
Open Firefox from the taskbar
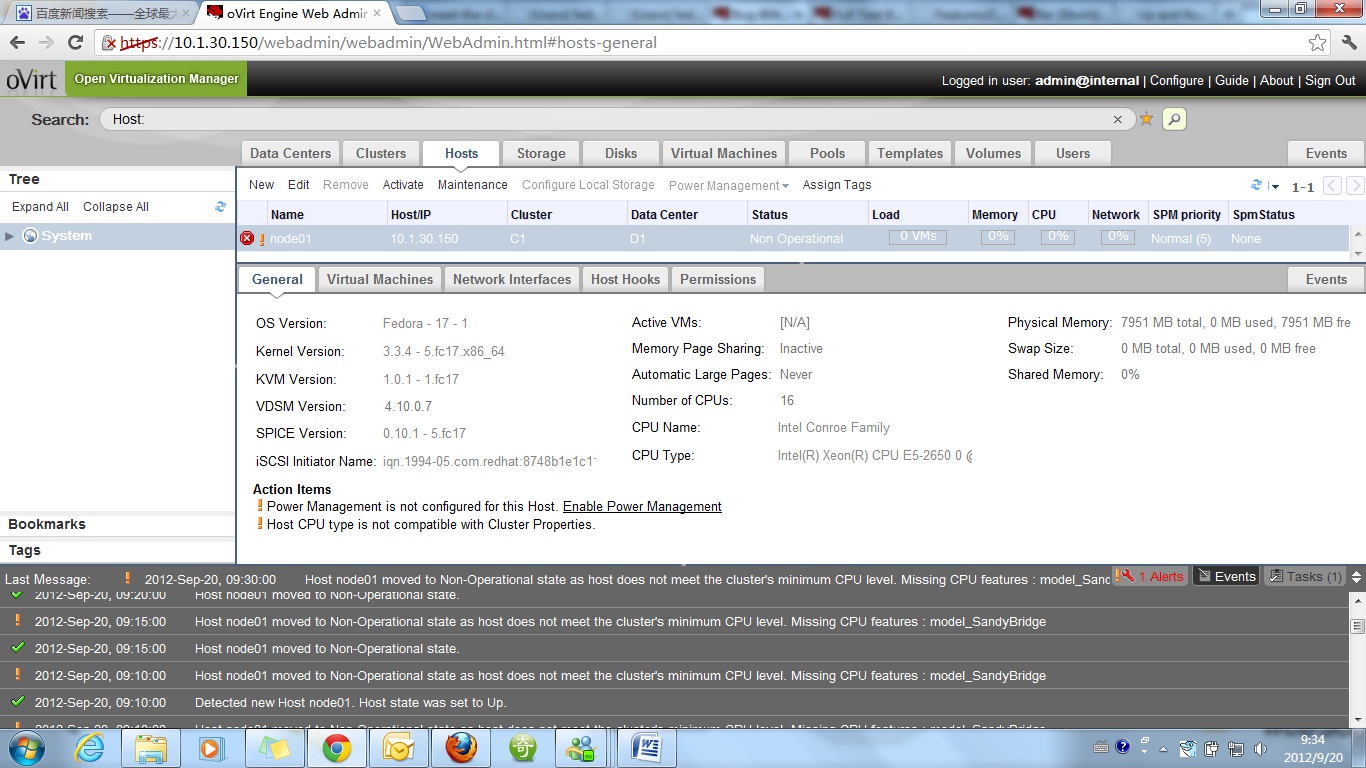coord(460,747)
